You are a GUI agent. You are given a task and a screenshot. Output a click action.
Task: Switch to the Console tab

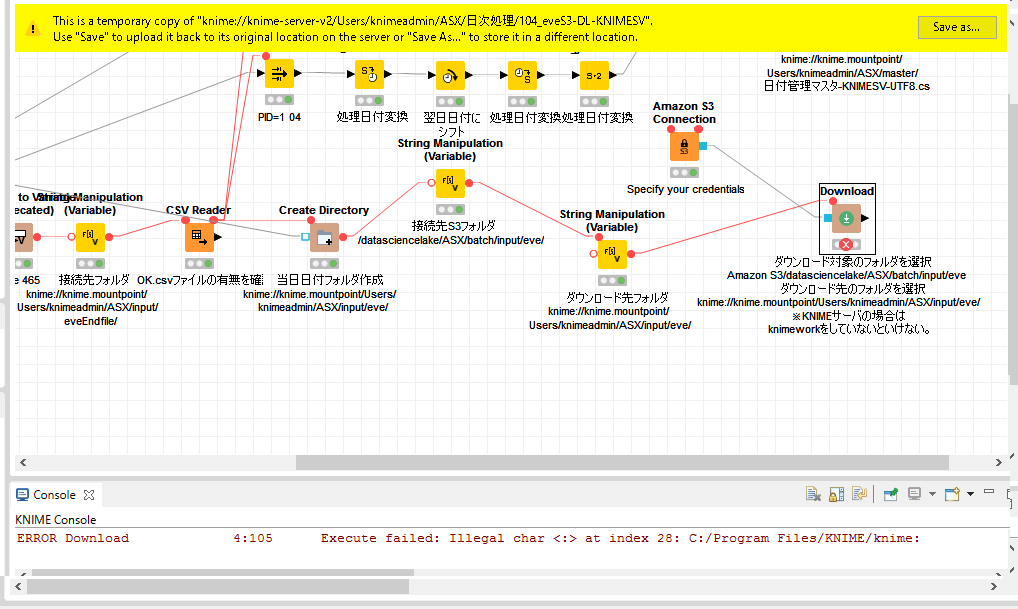pyautogui.click(x=54, y=495)
